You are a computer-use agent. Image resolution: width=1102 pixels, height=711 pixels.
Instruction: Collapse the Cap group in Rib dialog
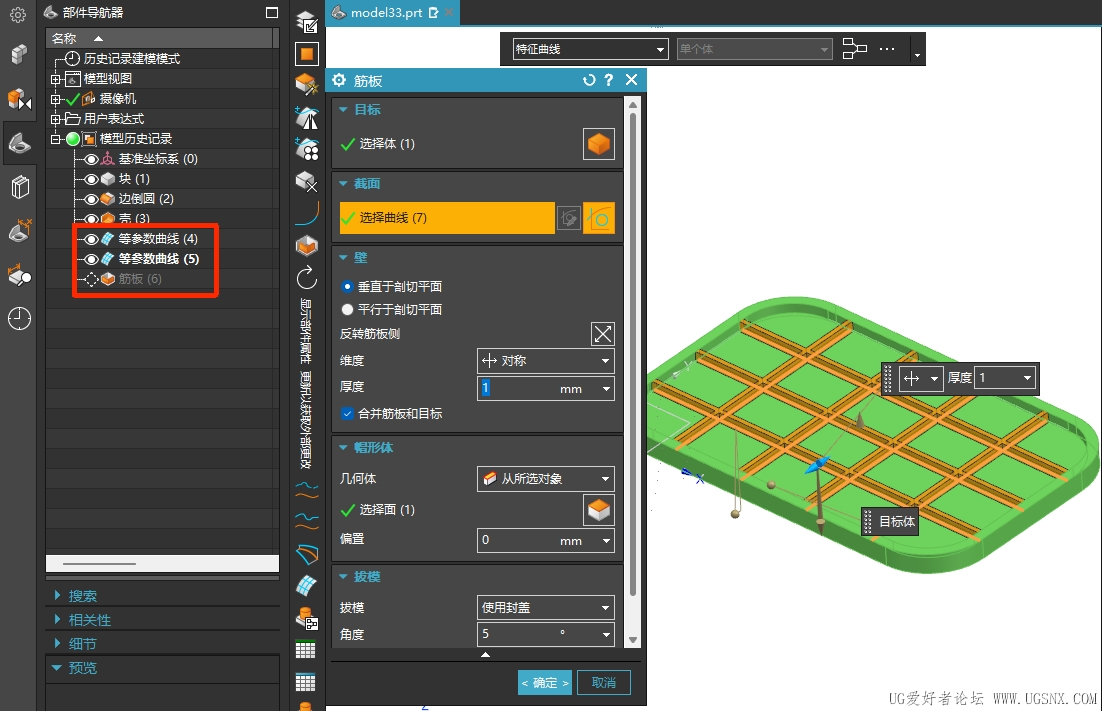(344, 448)
